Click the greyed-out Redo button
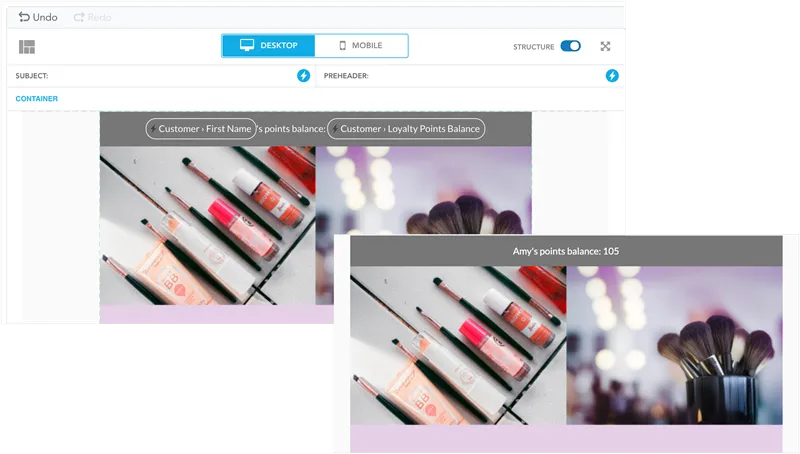 coord(92,17)
